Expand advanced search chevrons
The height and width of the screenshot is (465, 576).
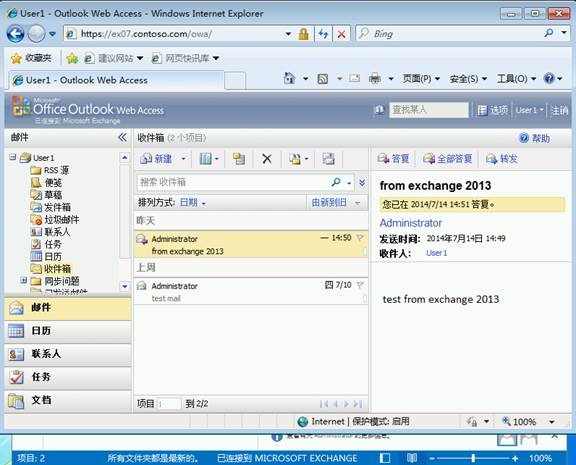point(362,183)
